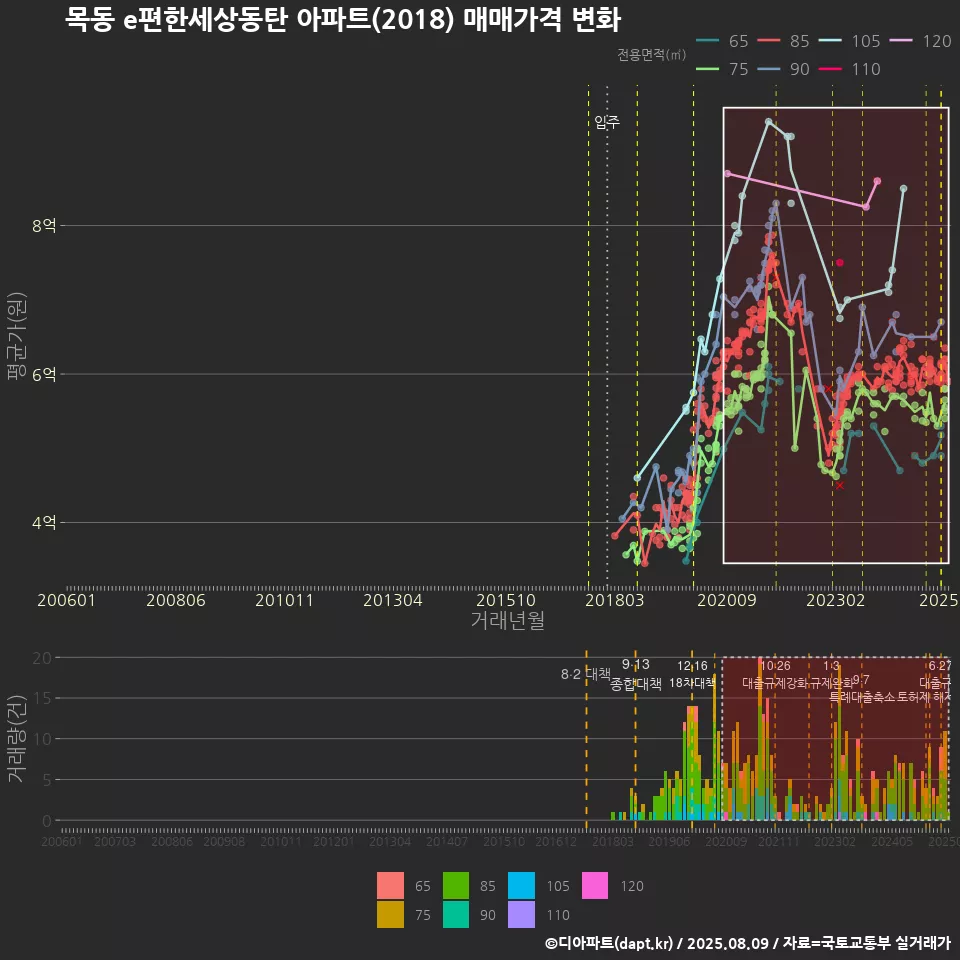Select the 110 purple swatch in bottom legend
Screen dimensions: 960x960
[x=522, y=914]
